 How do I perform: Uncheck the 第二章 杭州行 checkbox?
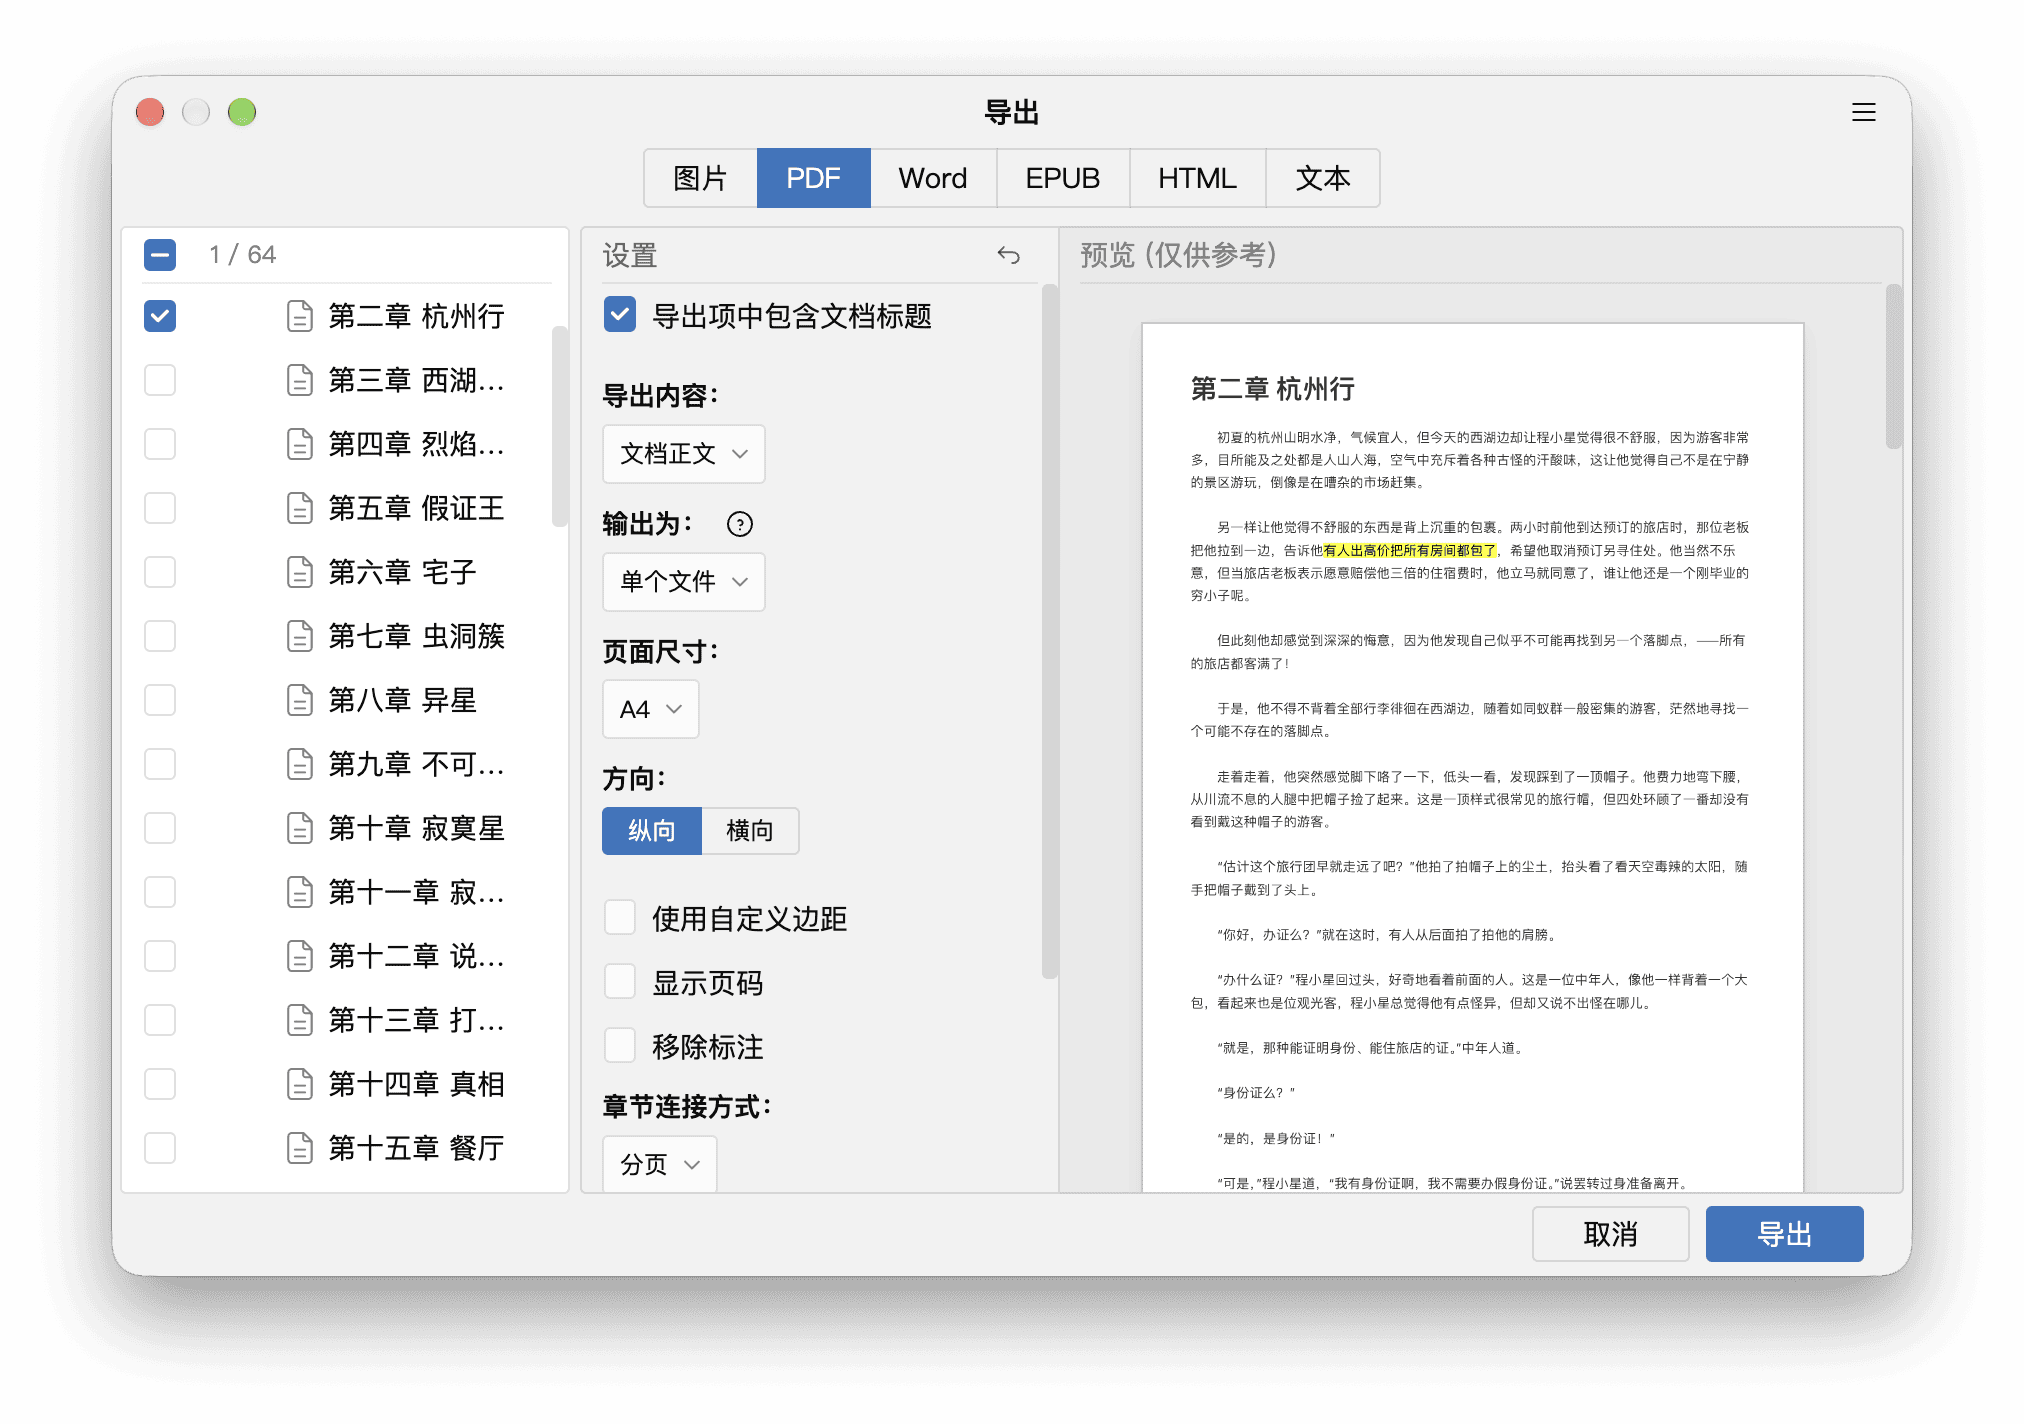(x=160, y=316)
